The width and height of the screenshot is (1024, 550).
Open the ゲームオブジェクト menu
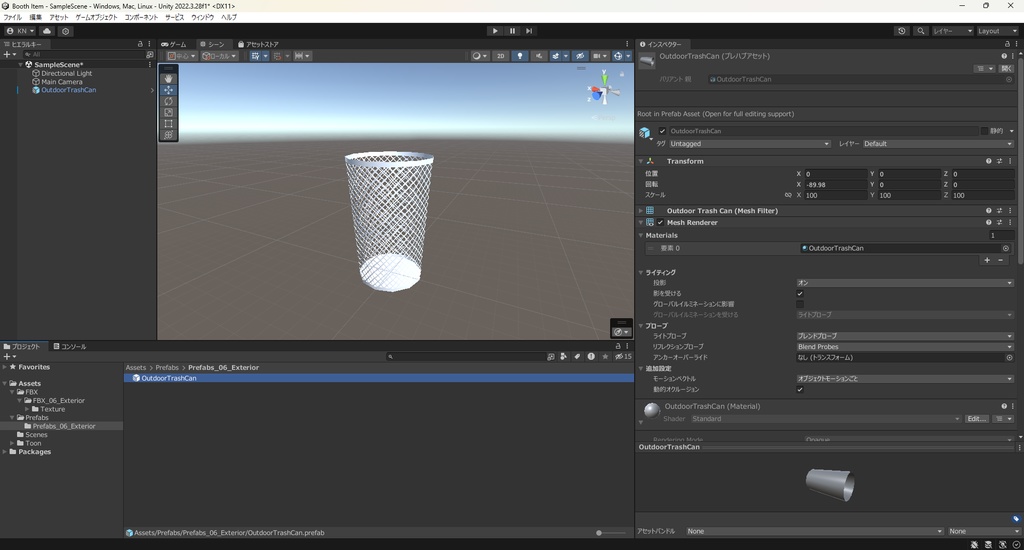(97, 17)
